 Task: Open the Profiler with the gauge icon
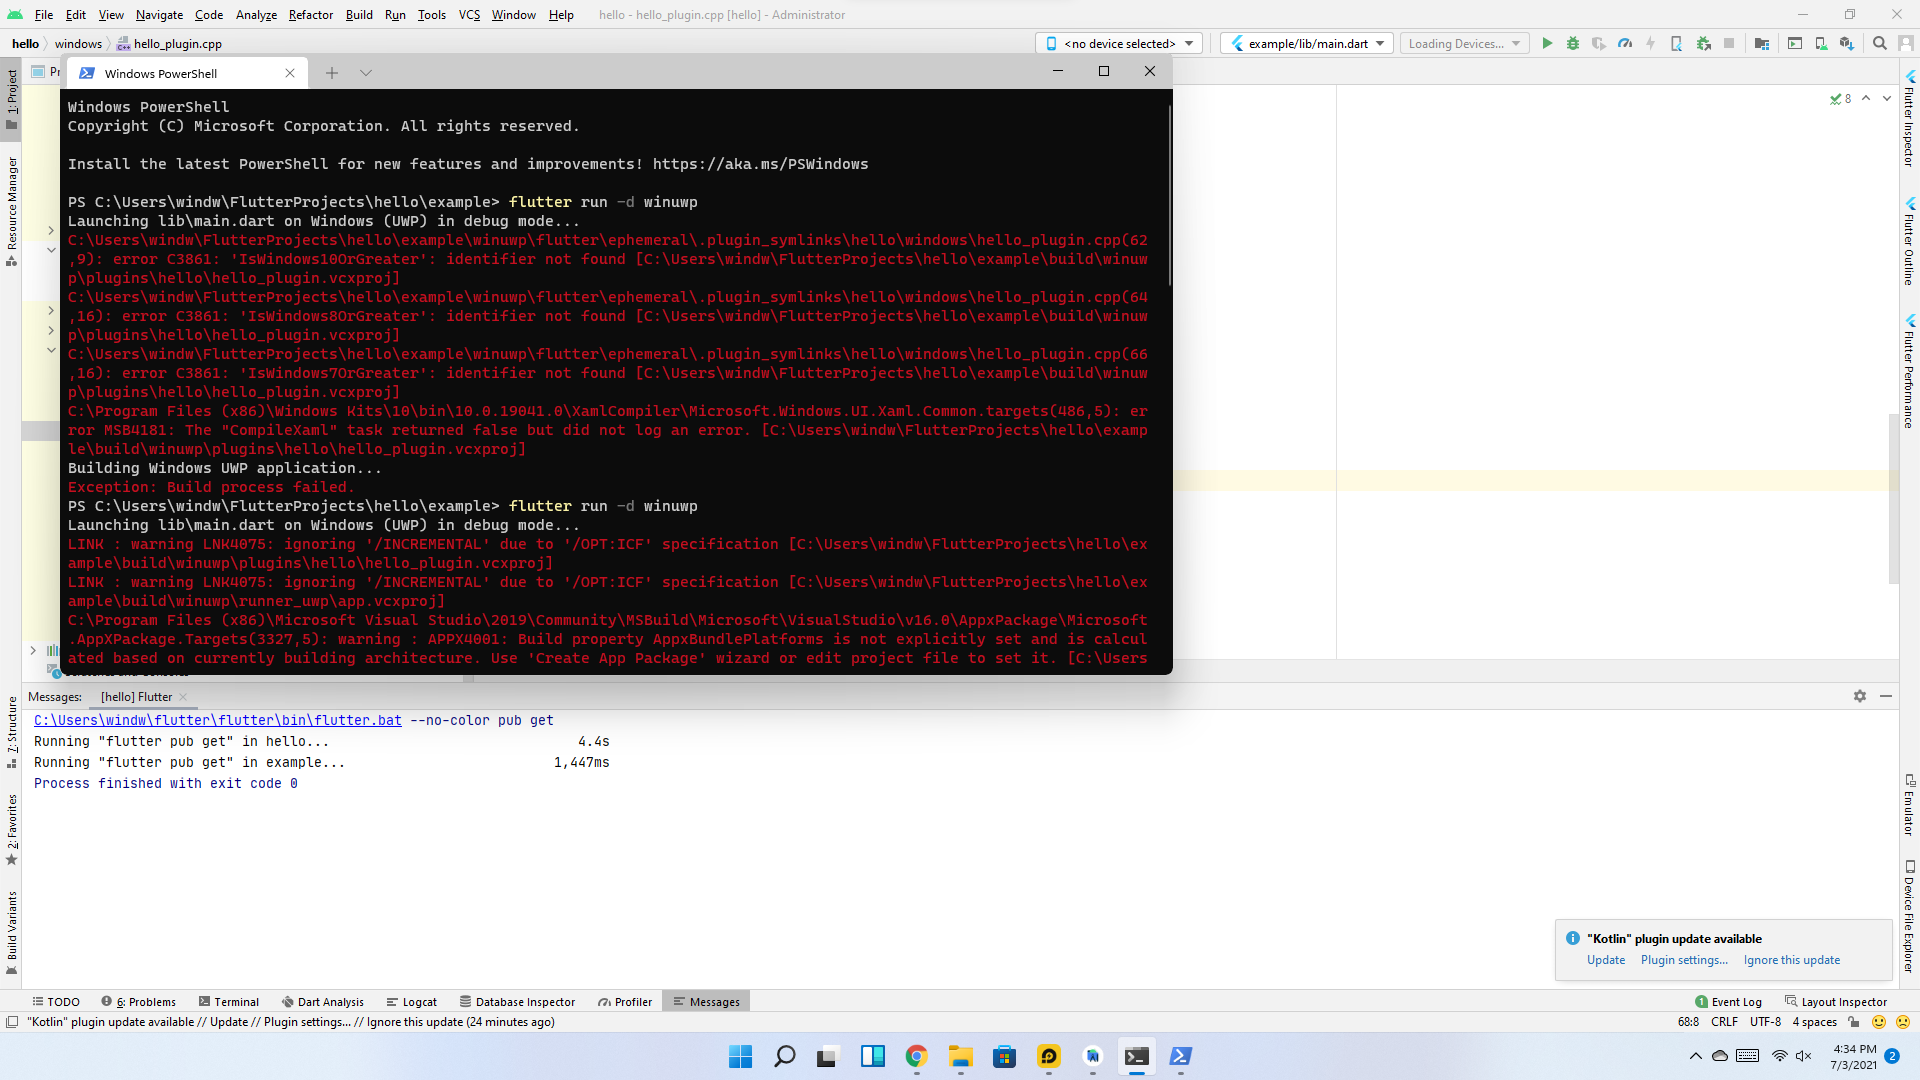[x=1624, y=43]
